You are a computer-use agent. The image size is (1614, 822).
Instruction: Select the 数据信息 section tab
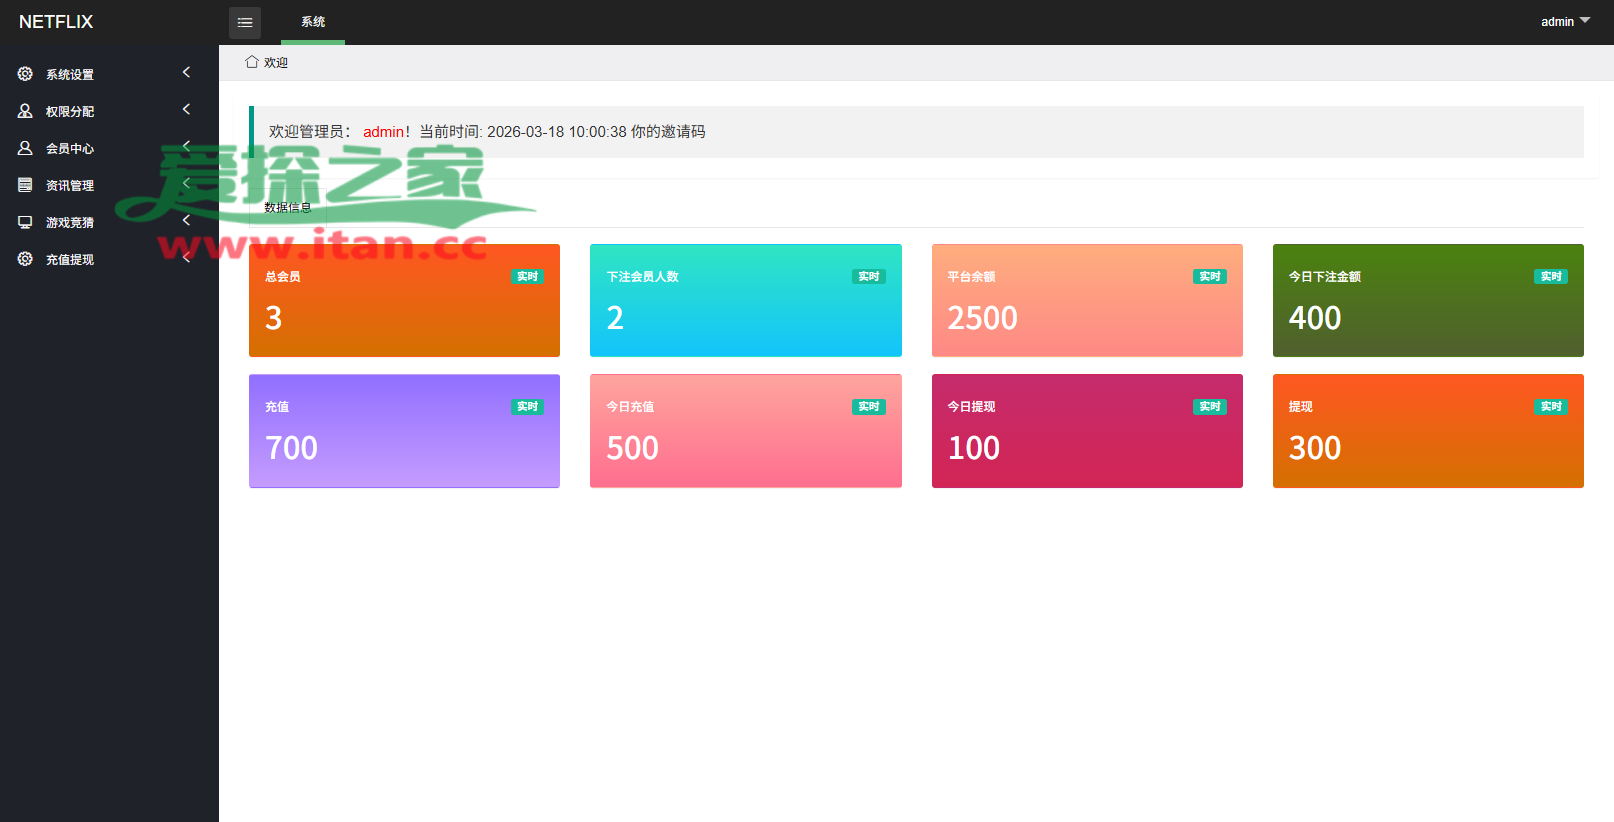pos(288,208)
